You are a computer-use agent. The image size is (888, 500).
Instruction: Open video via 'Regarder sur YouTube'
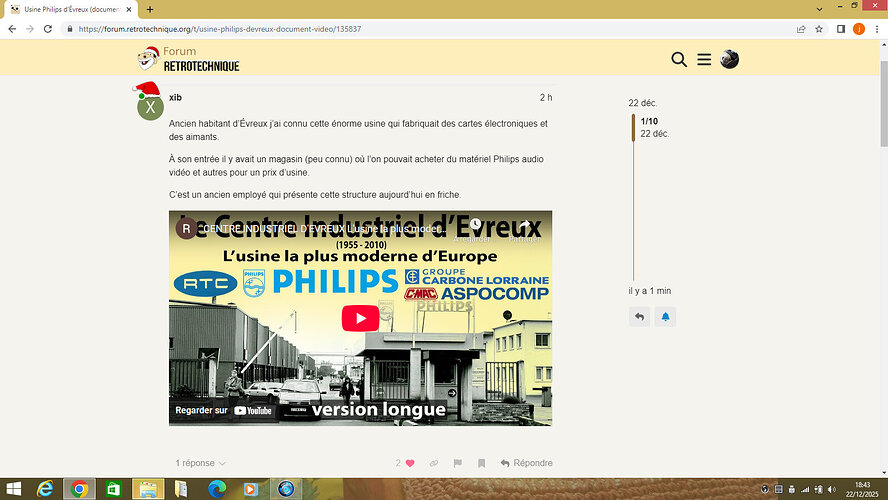click(223, 410)
